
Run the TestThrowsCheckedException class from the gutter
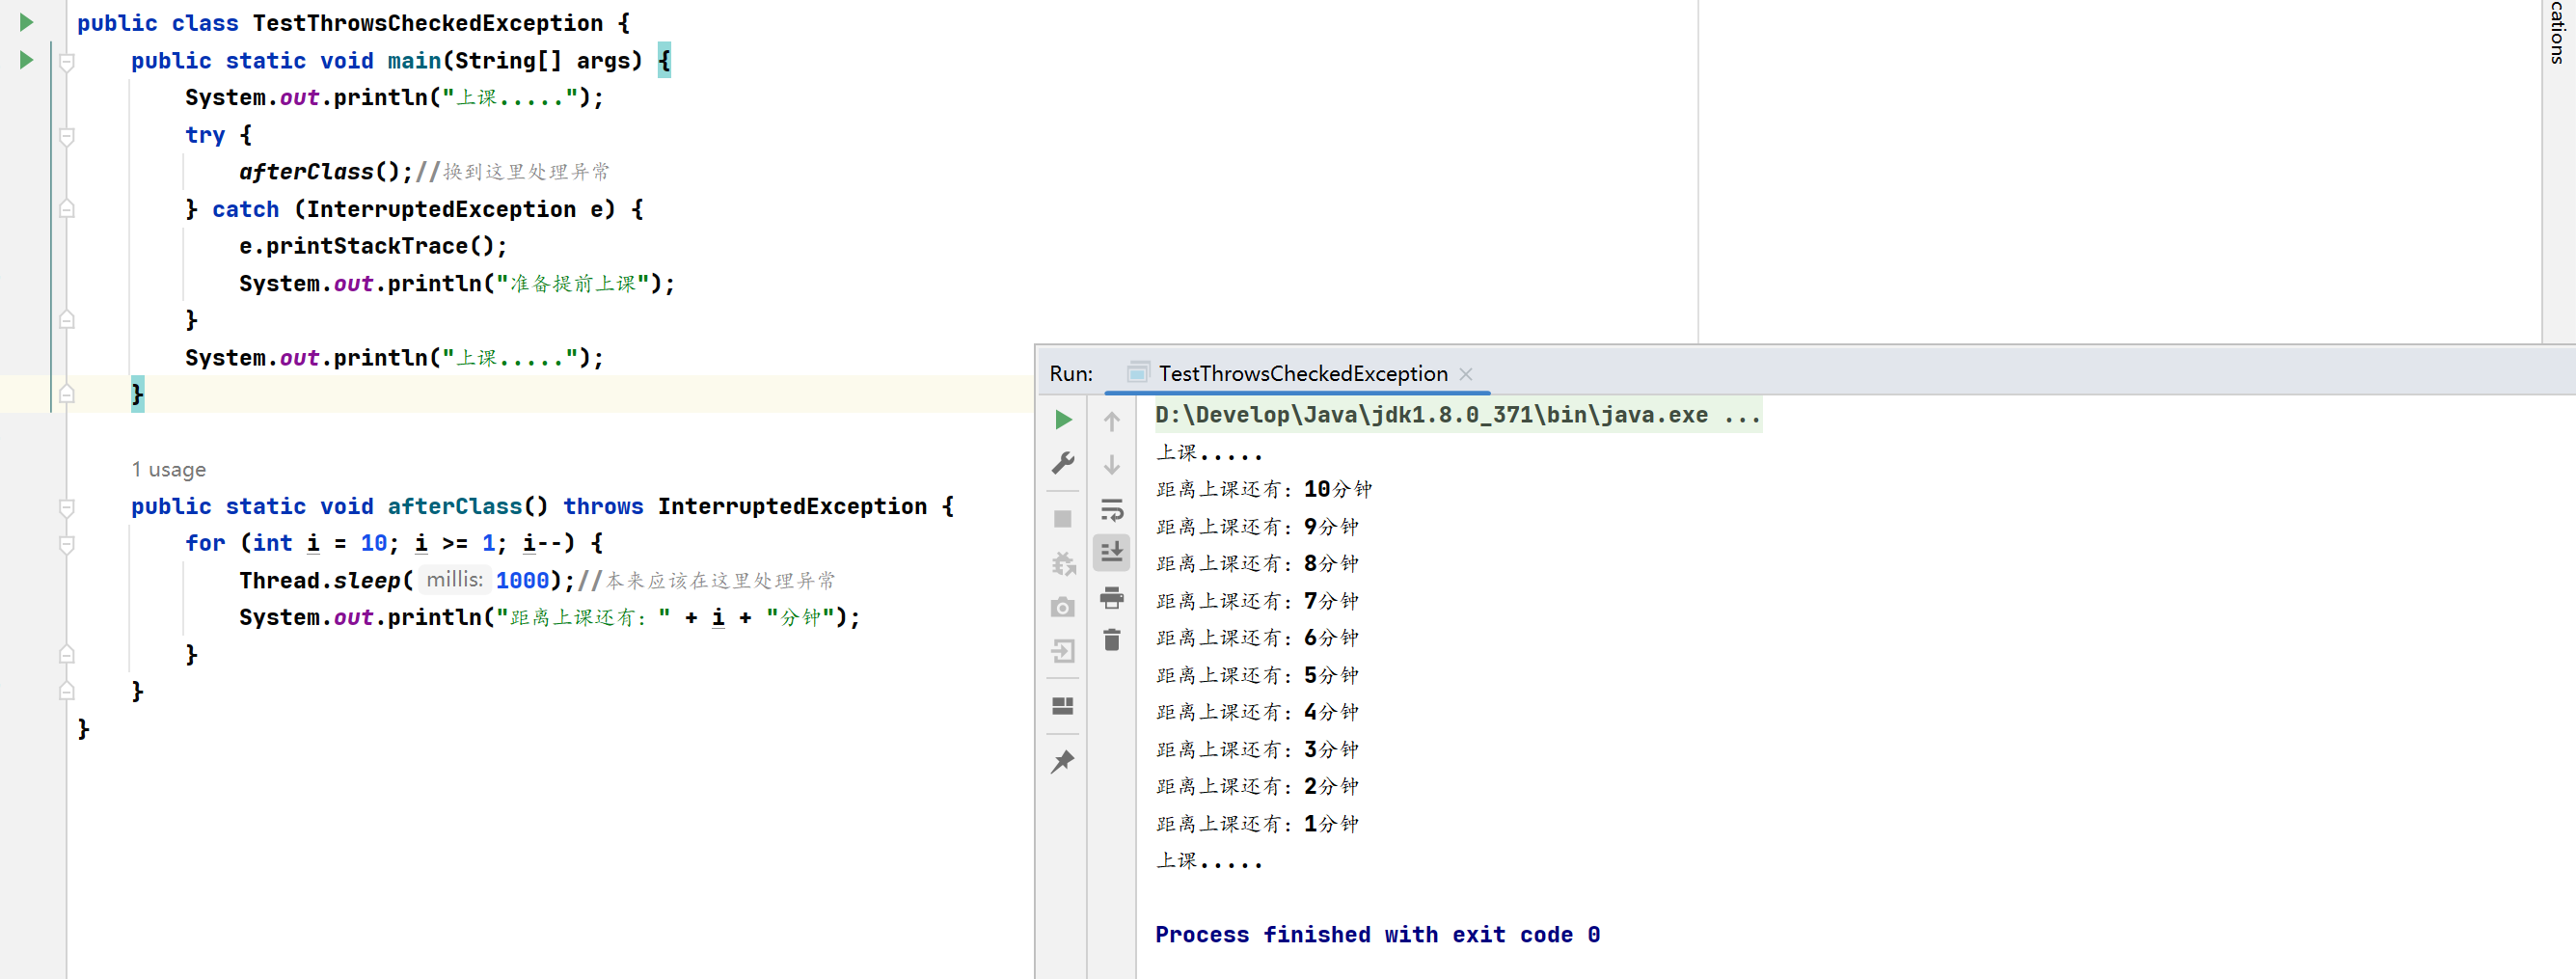coord(26,22)
